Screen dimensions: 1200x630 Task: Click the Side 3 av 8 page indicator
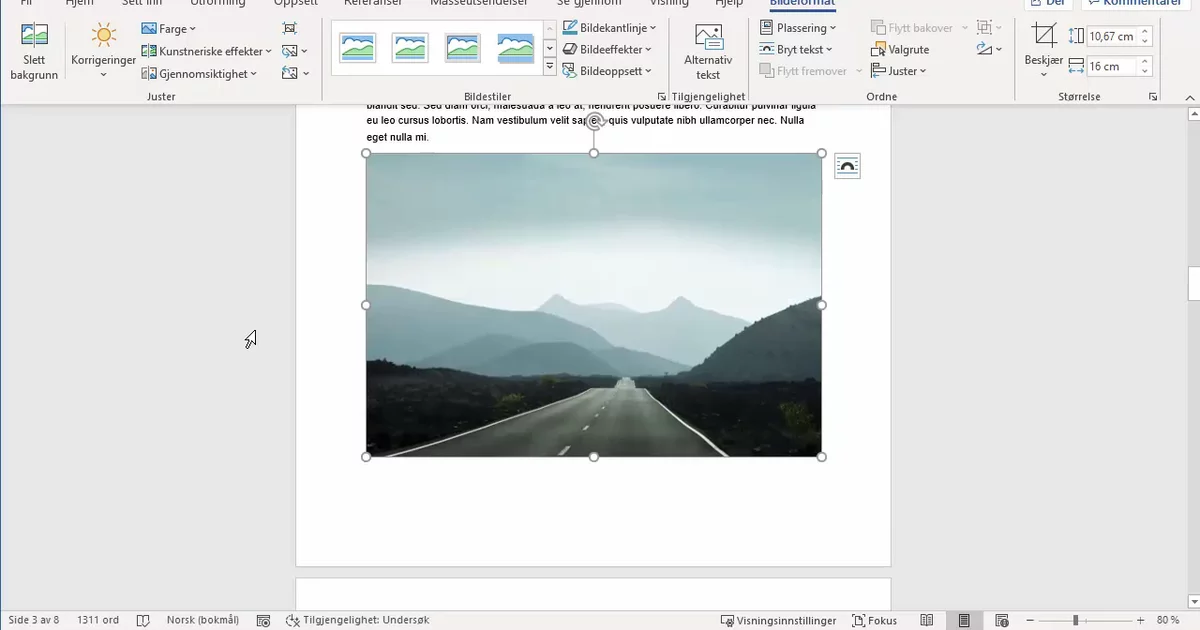pyautogui.click(x=34, y=620)
